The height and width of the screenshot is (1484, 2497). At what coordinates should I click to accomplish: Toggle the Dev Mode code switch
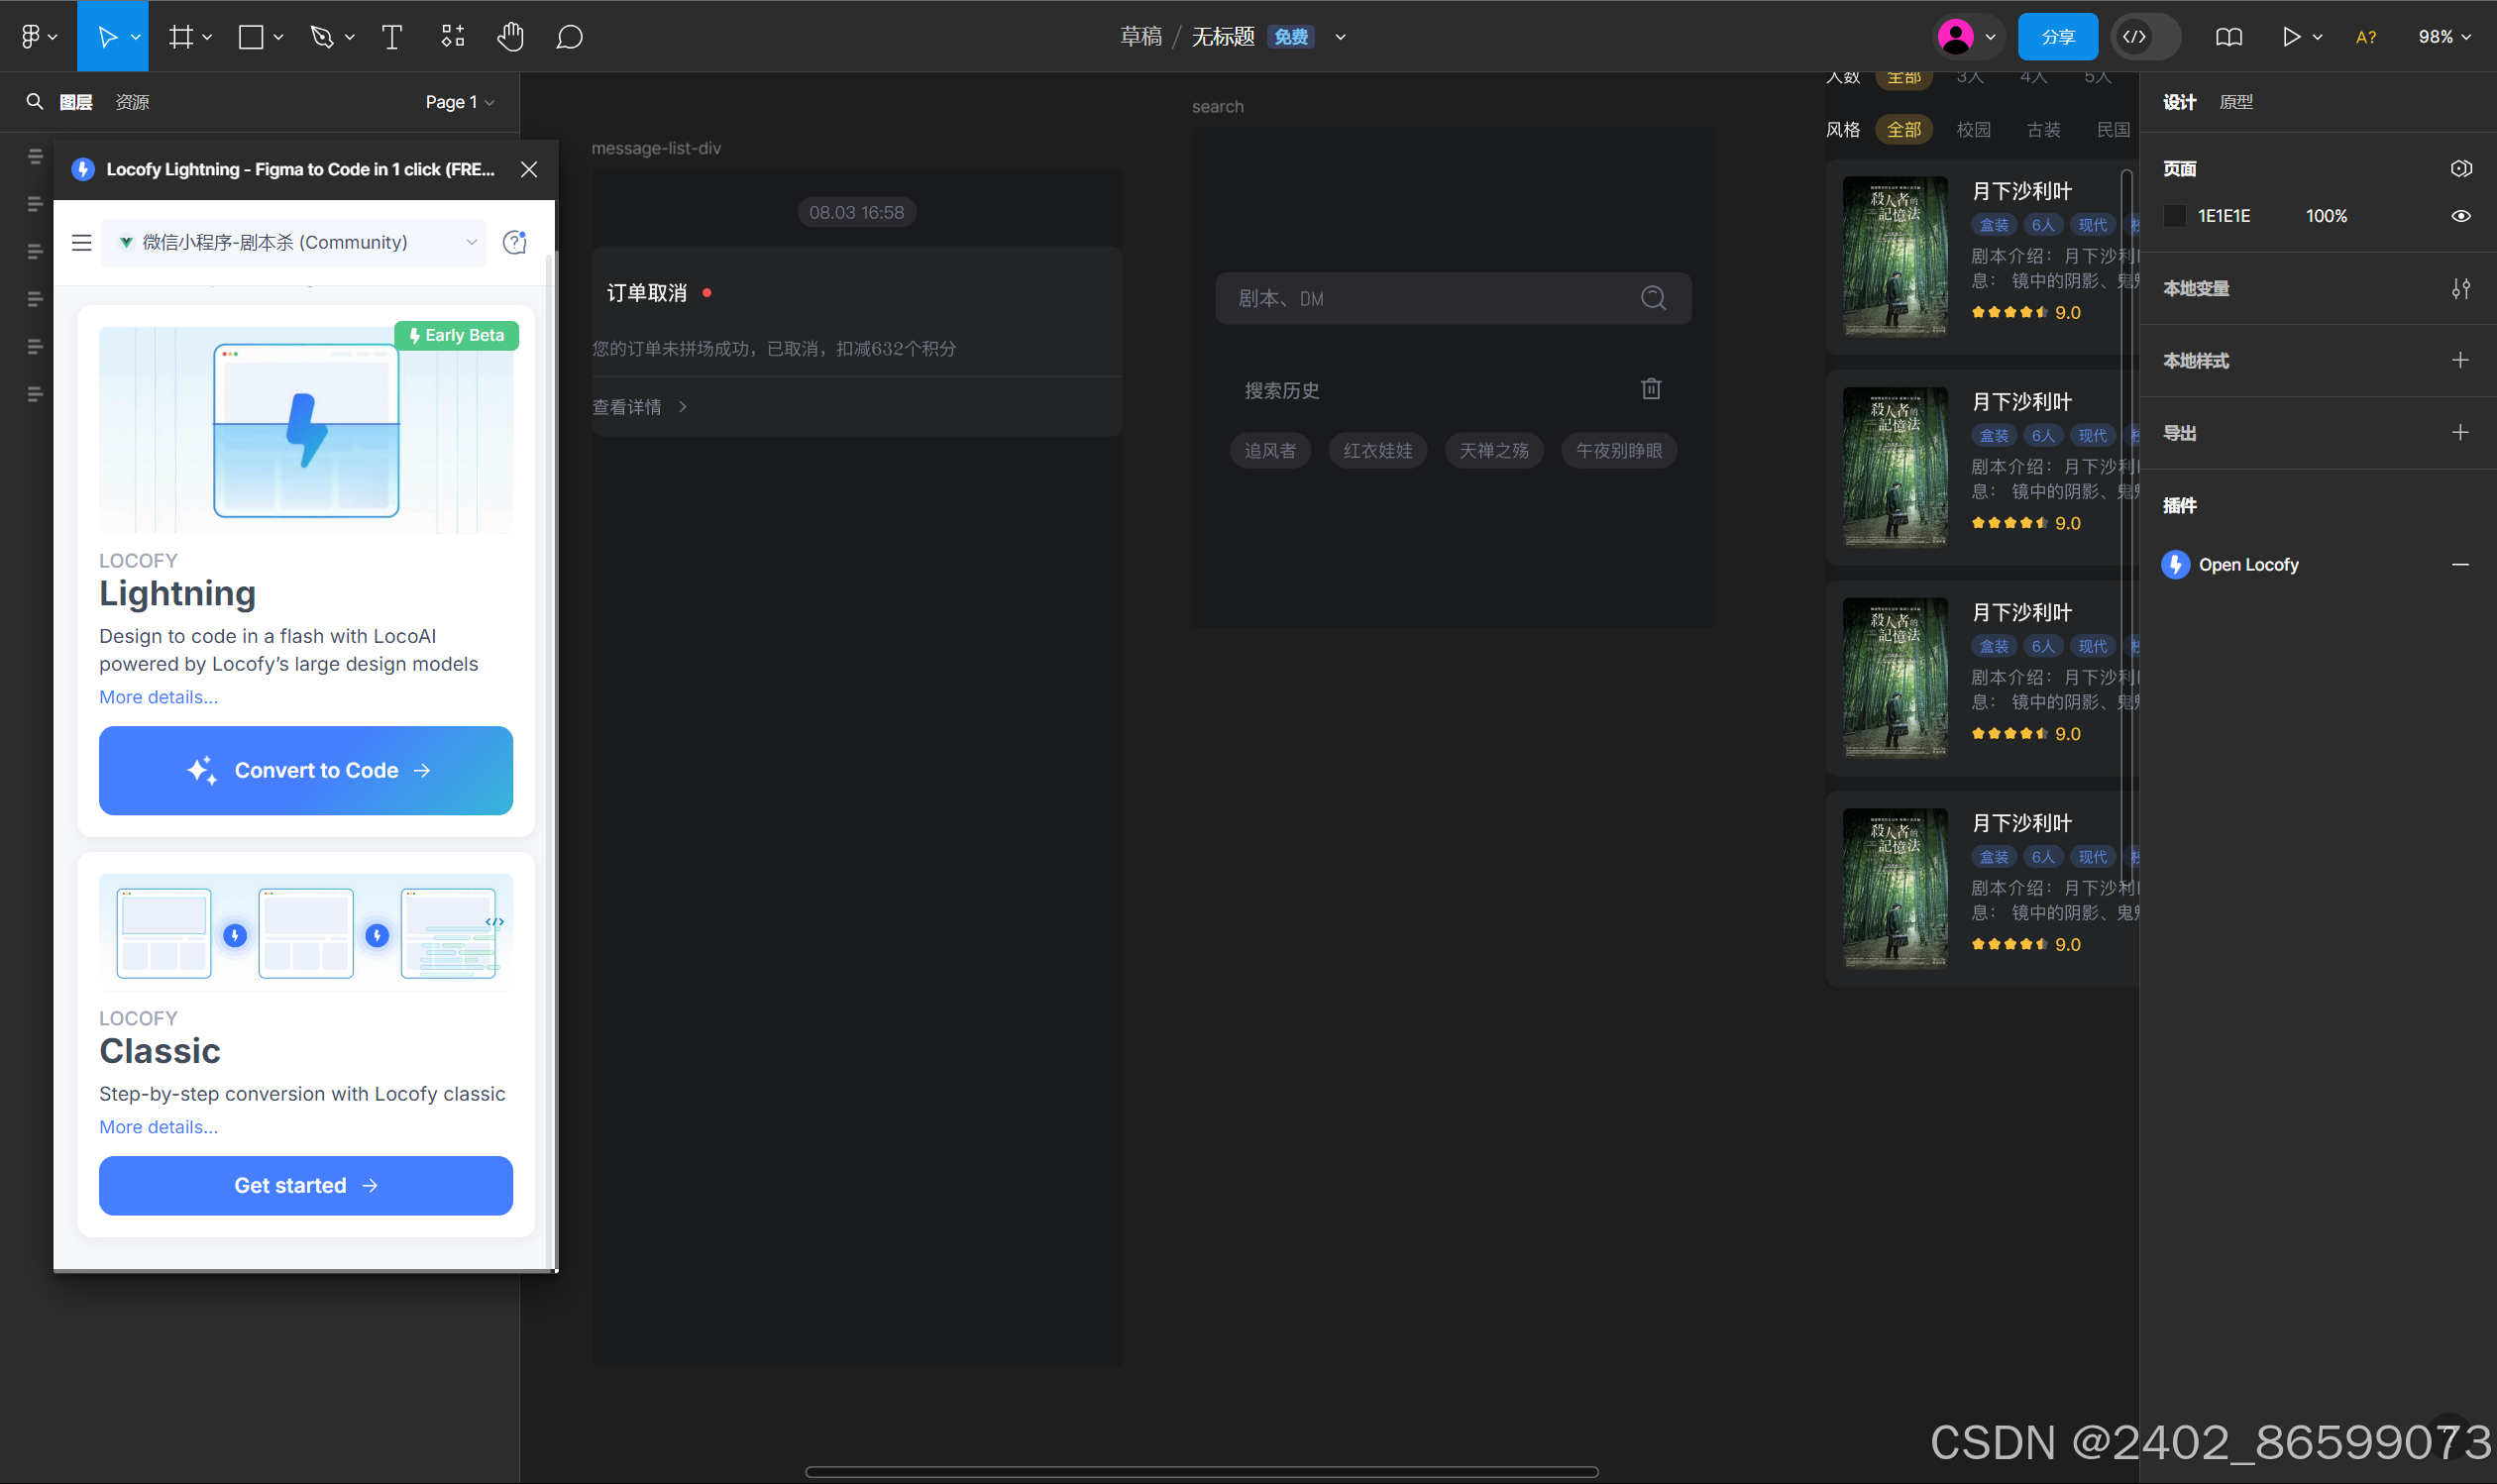[2145, 37]
